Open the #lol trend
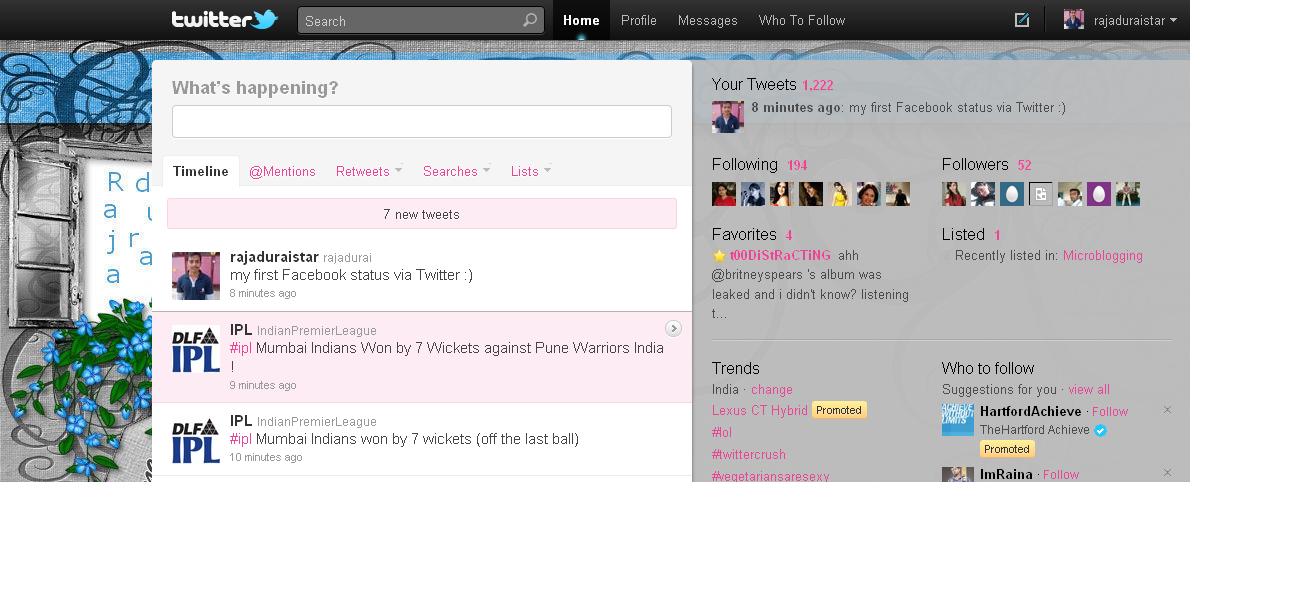The image size is (1298, 613). (721, 433)
